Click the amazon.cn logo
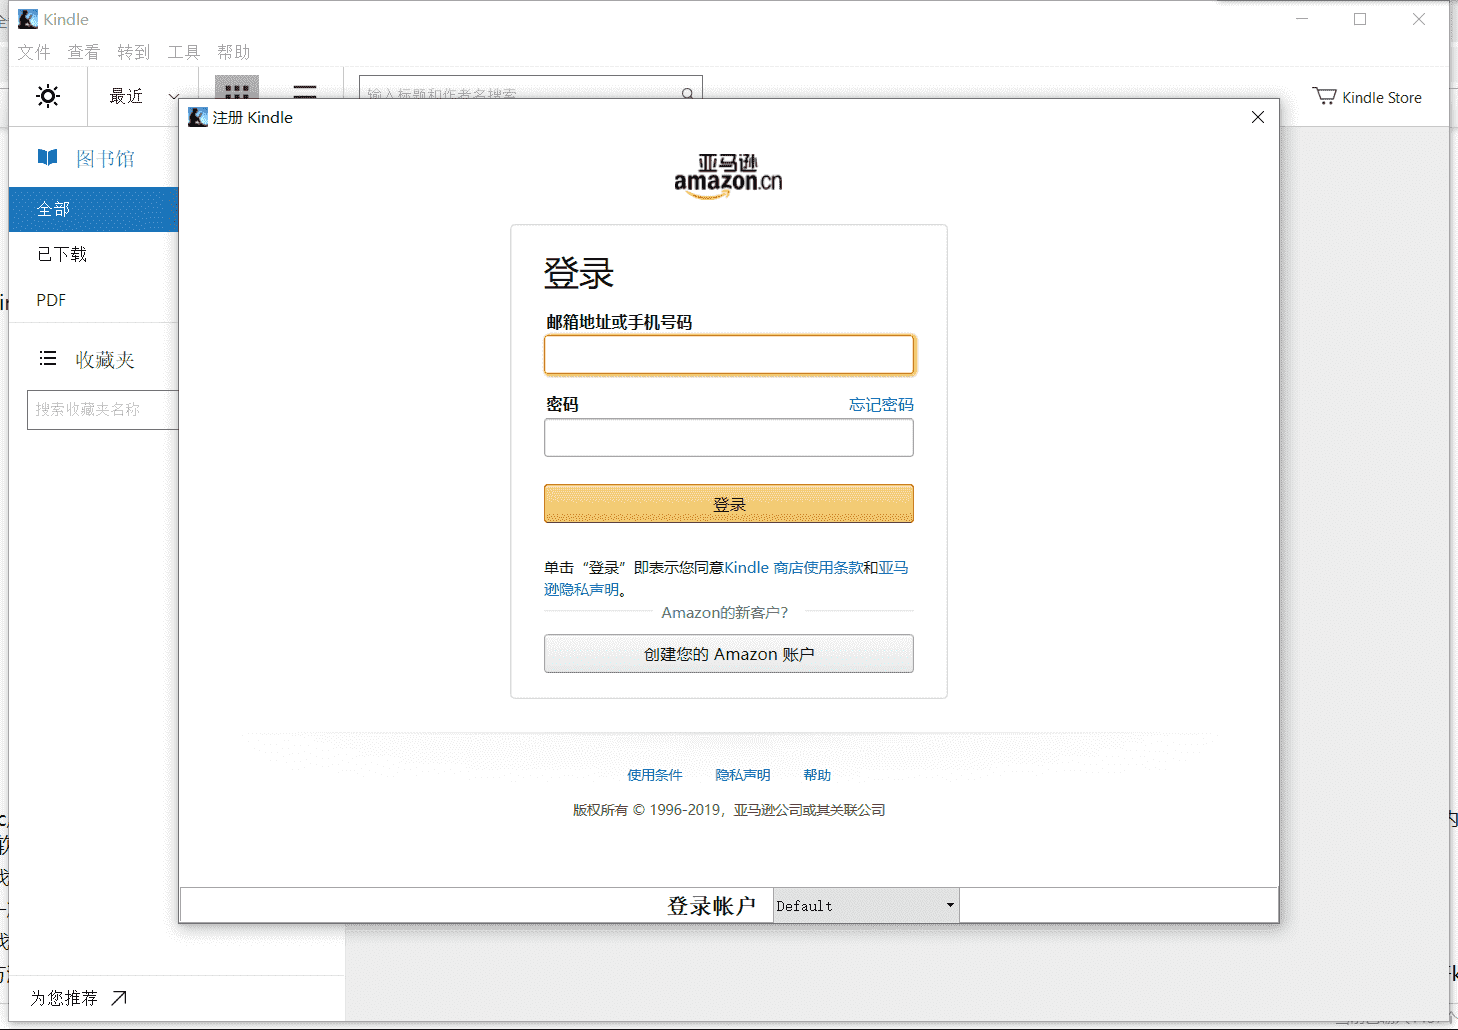Screen dimensions: 1458x1030 tap(728, 176)
